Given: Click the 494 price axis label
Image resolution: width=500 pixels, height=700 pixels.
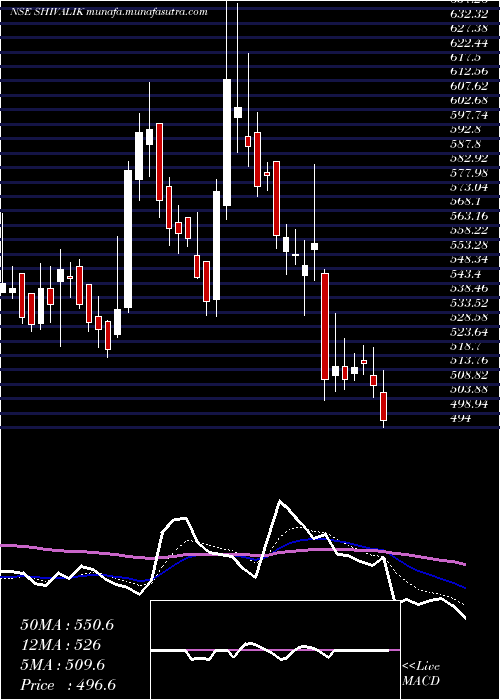Looking at the screenshot, I should [x=460, y=419].
